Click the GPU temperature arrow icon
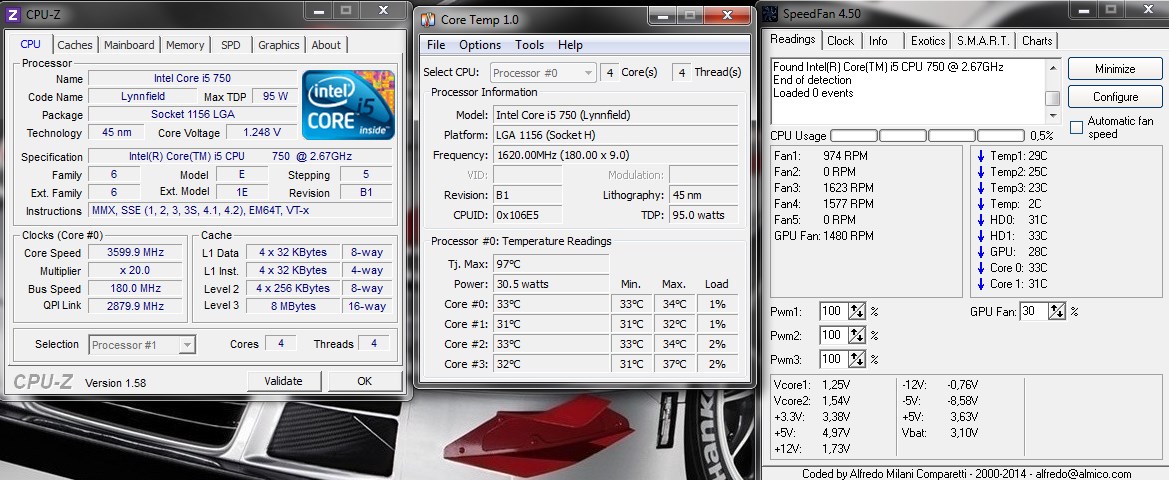Viewport: 1169px width, 480px height. click(x=981, y=252)
